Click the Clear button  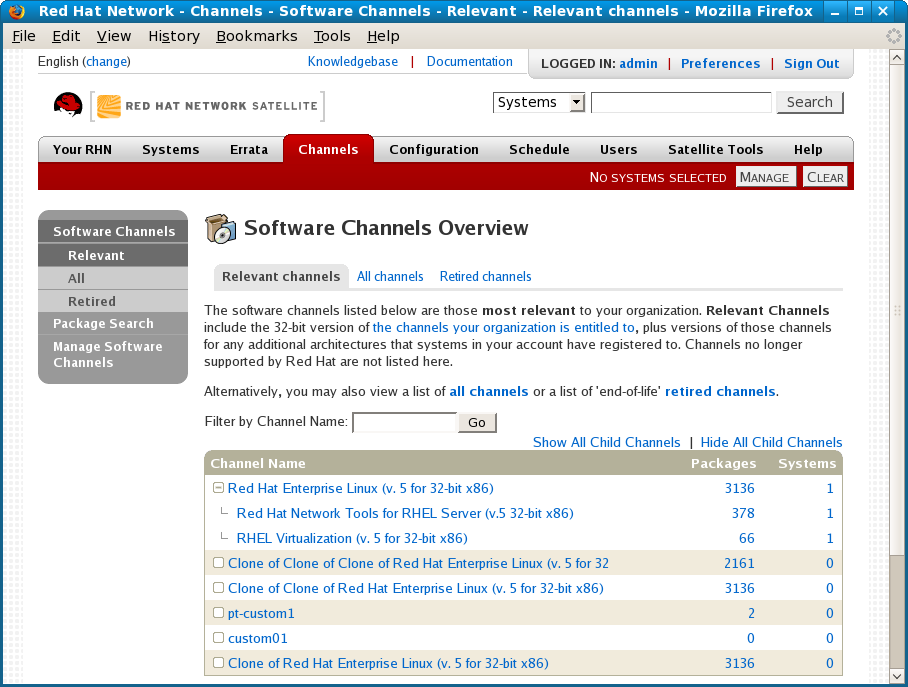click(x=825, y=177)
